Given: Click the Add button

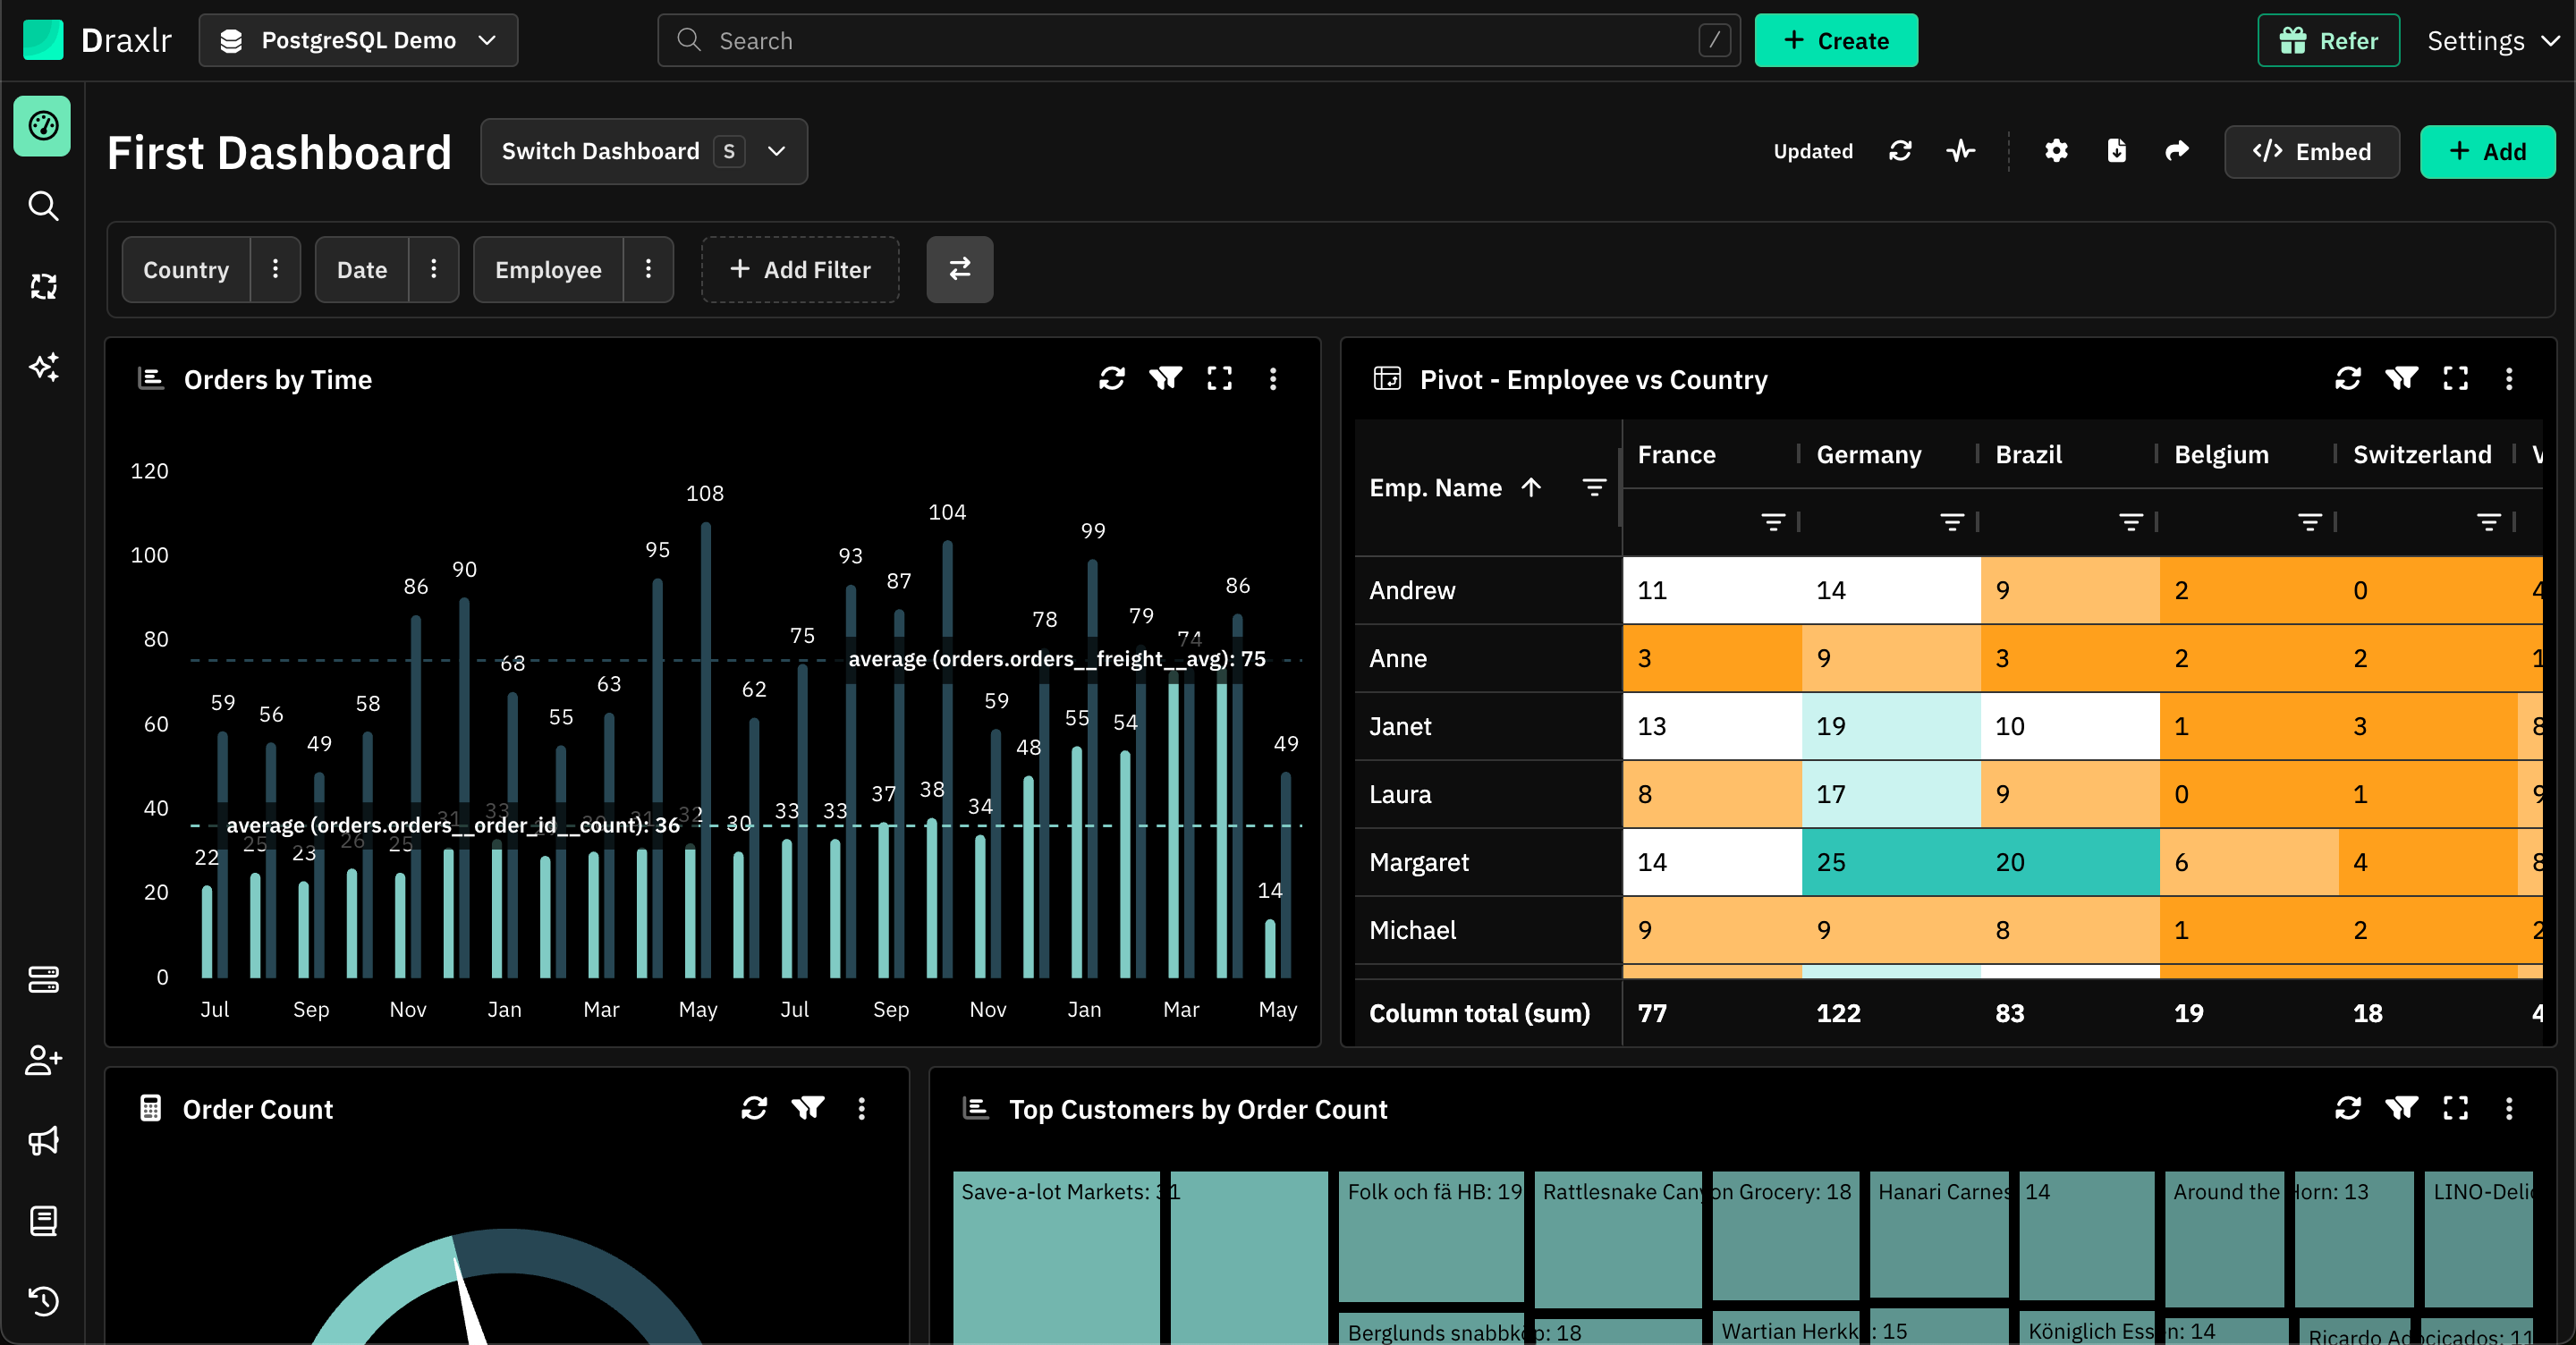Looking at the screenshot, I should (x=2487, y=151).
